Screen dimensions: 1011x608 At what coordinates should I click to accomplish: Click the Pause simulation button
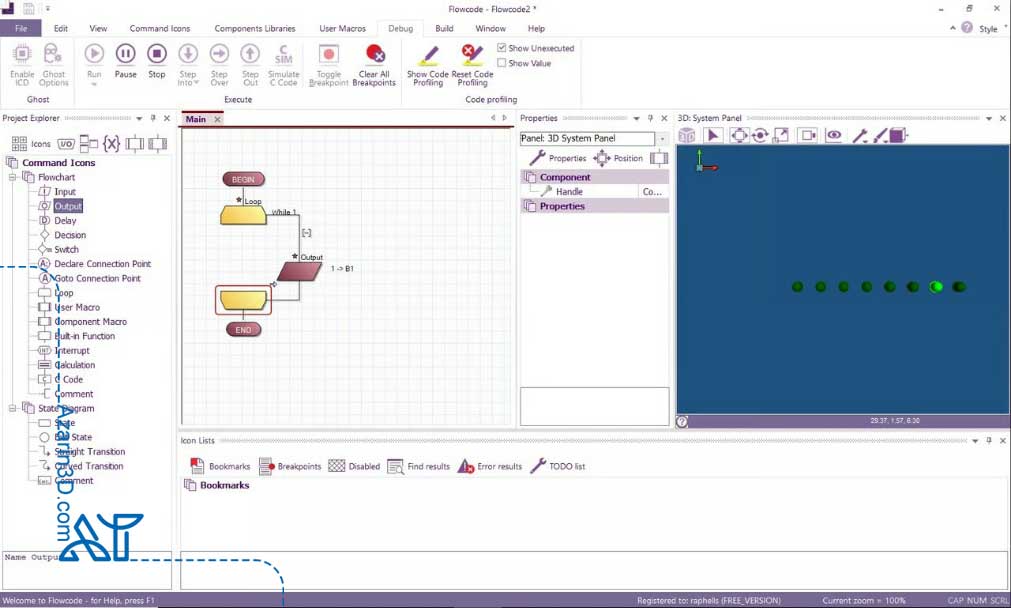click(125, 54)
